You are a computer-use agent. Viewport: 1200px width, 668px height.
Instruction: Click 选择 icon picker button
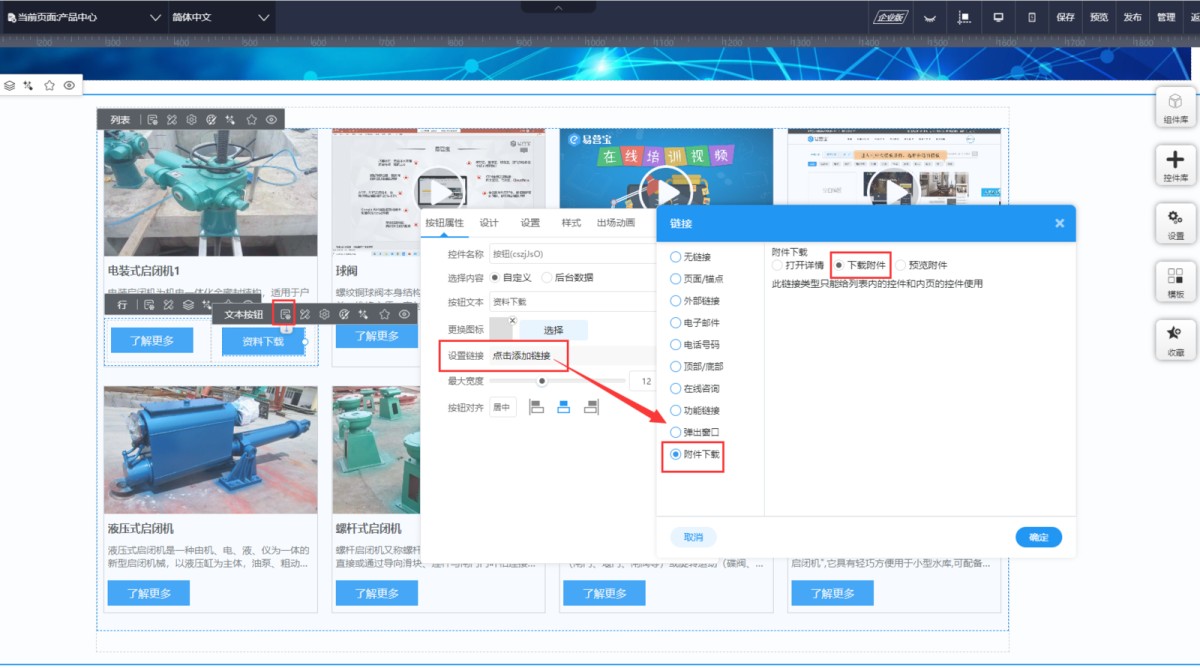pyautogui.click(x=553, y=330)
